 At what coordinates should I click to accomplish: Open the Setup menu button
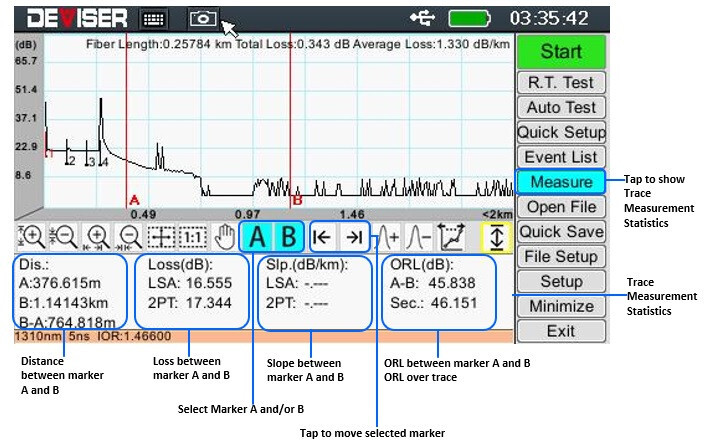point(561,281)
